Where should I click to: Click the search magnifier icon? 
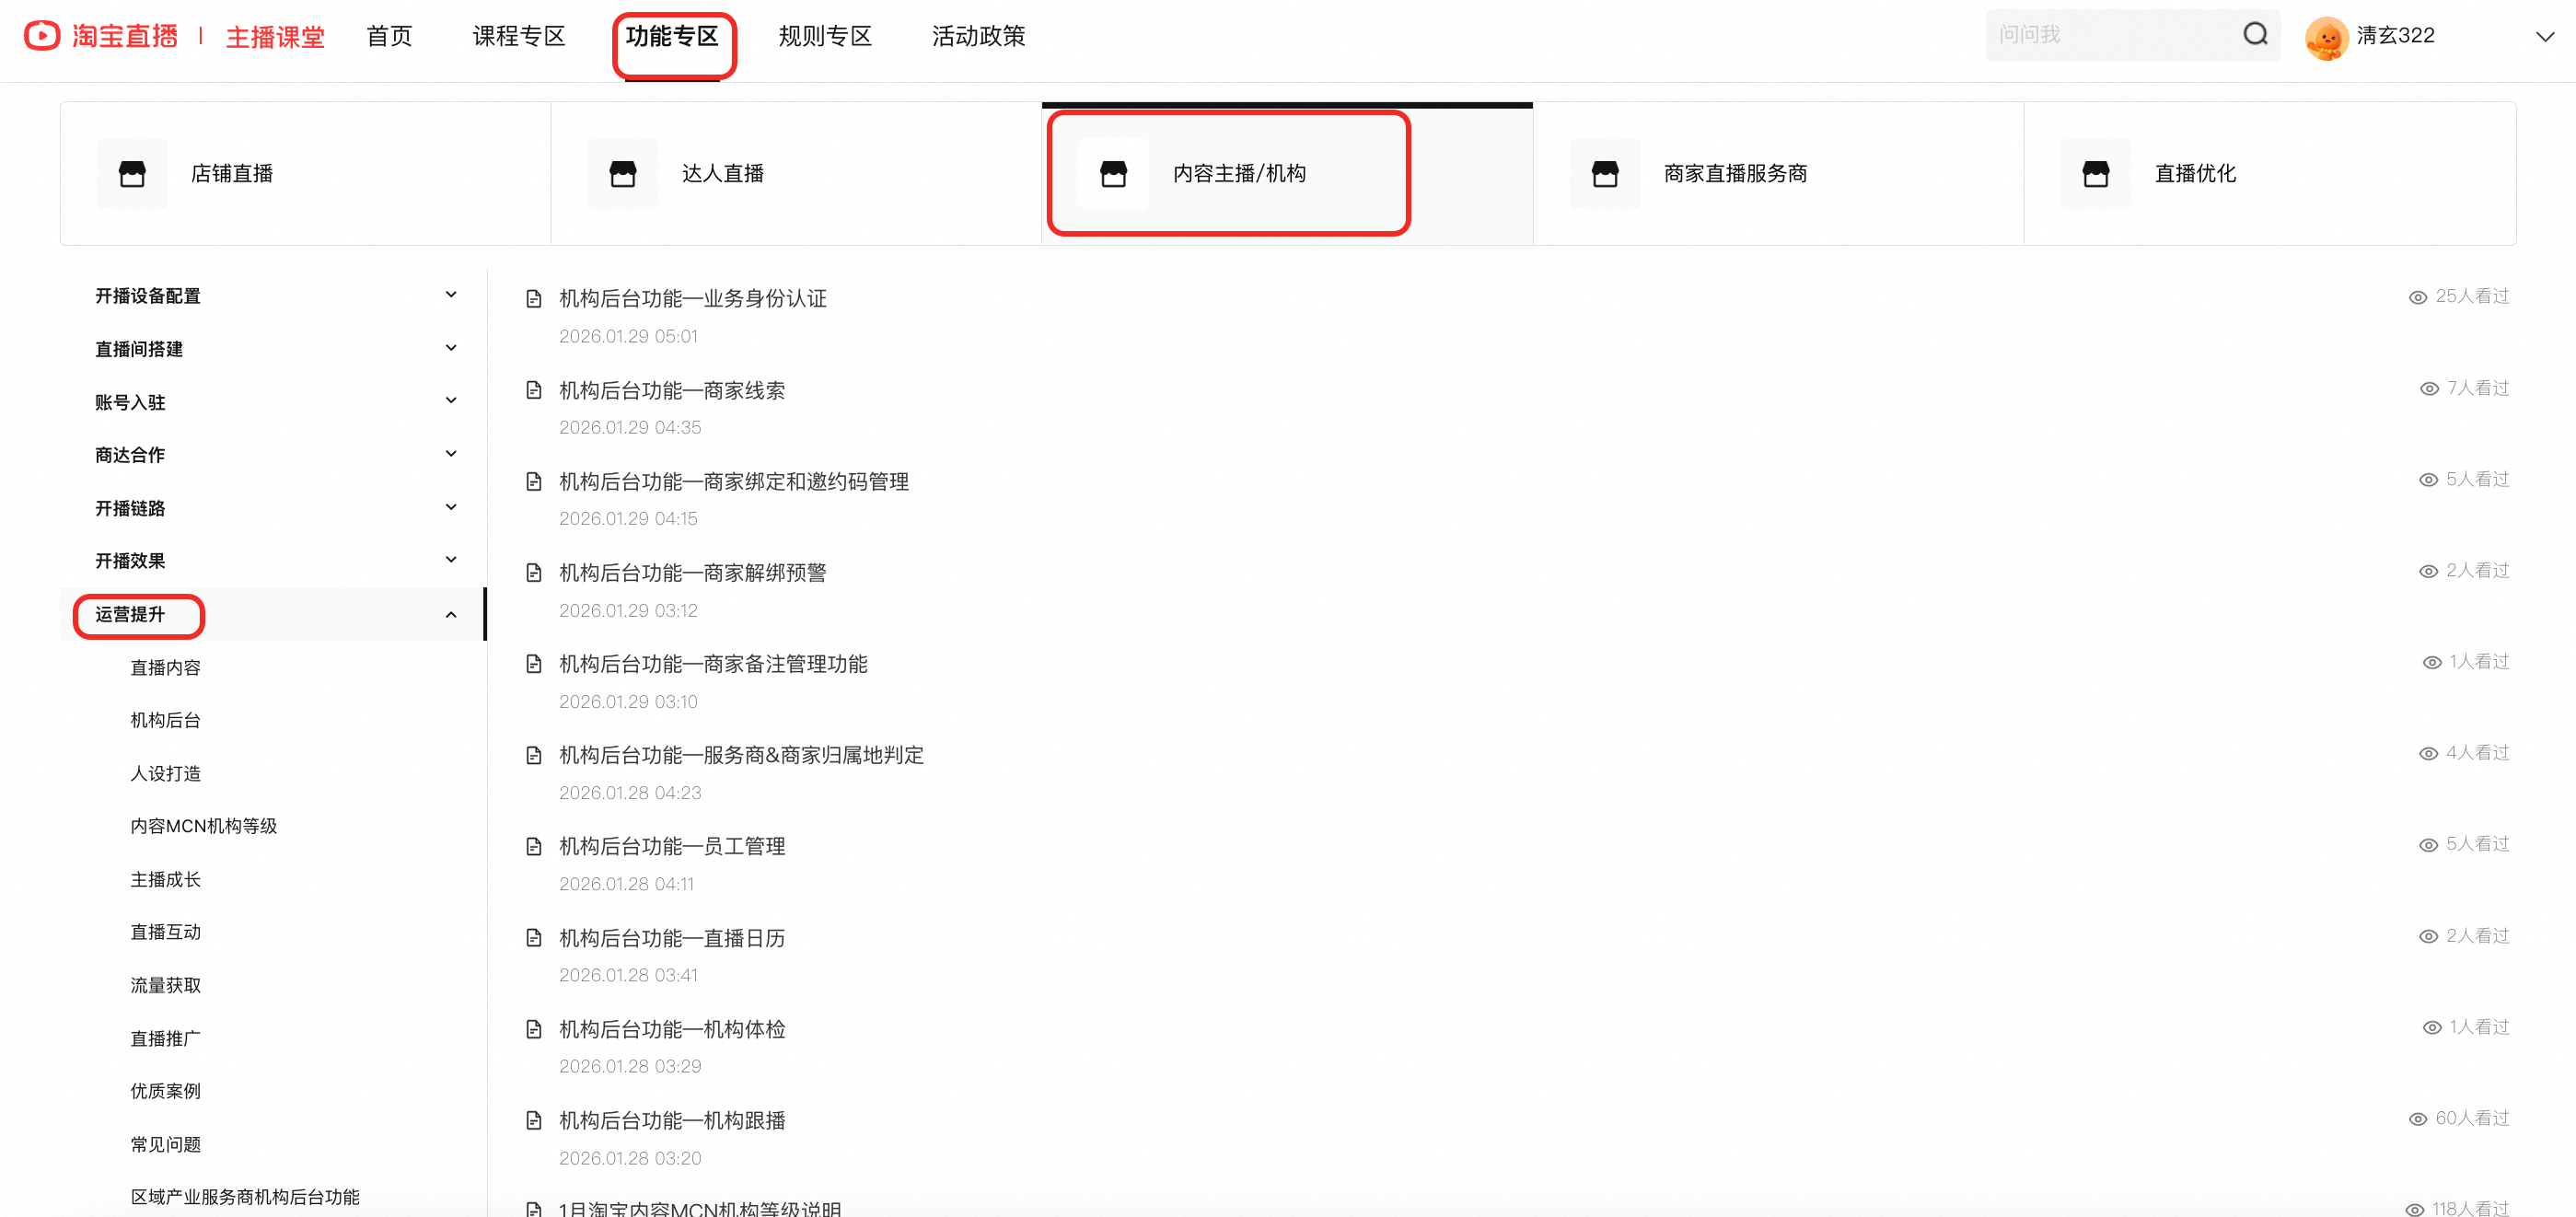click(x=2255, y=35)
